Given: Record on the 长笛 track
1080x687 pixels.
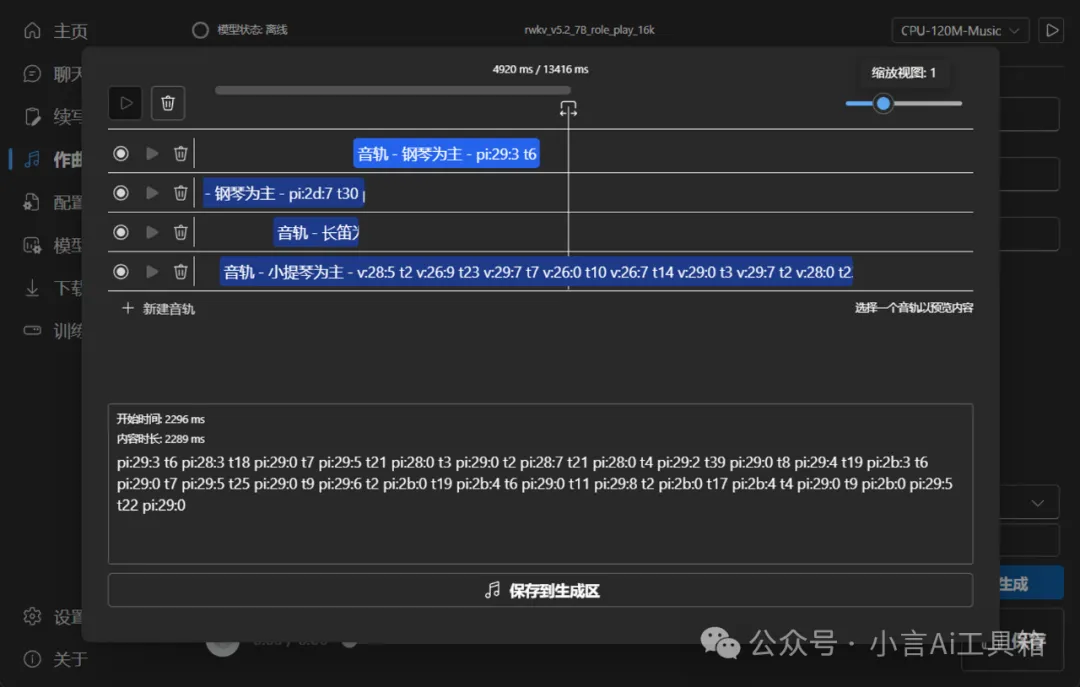Looking at the screenshot, I should (x=121, y=232).
